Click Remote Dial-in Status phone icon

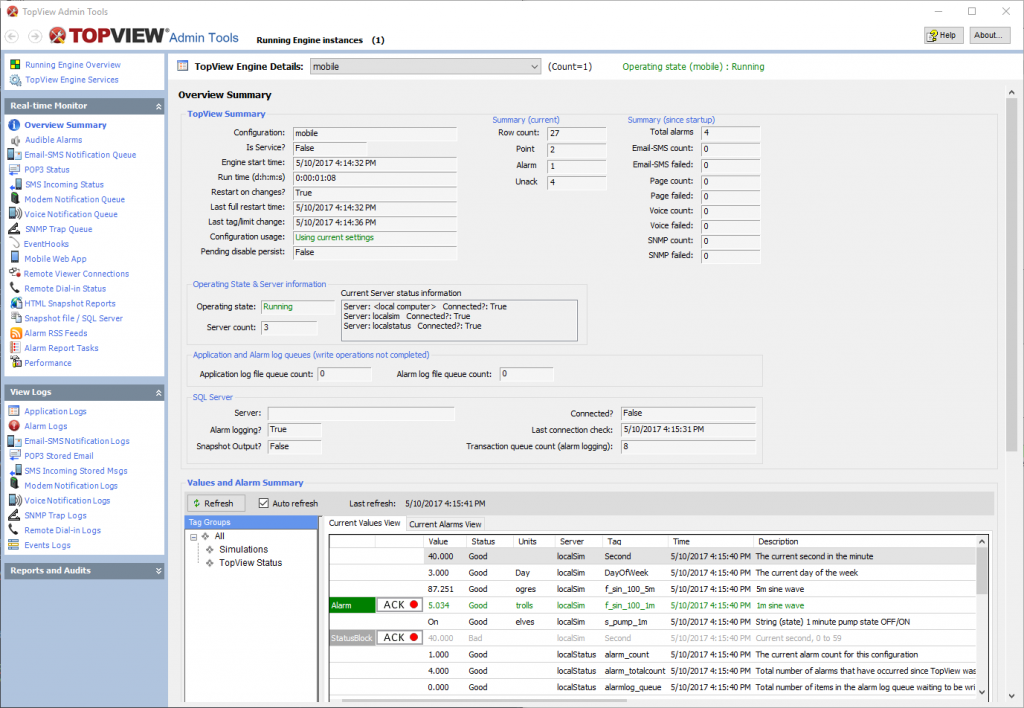click(x=14, y=288)
